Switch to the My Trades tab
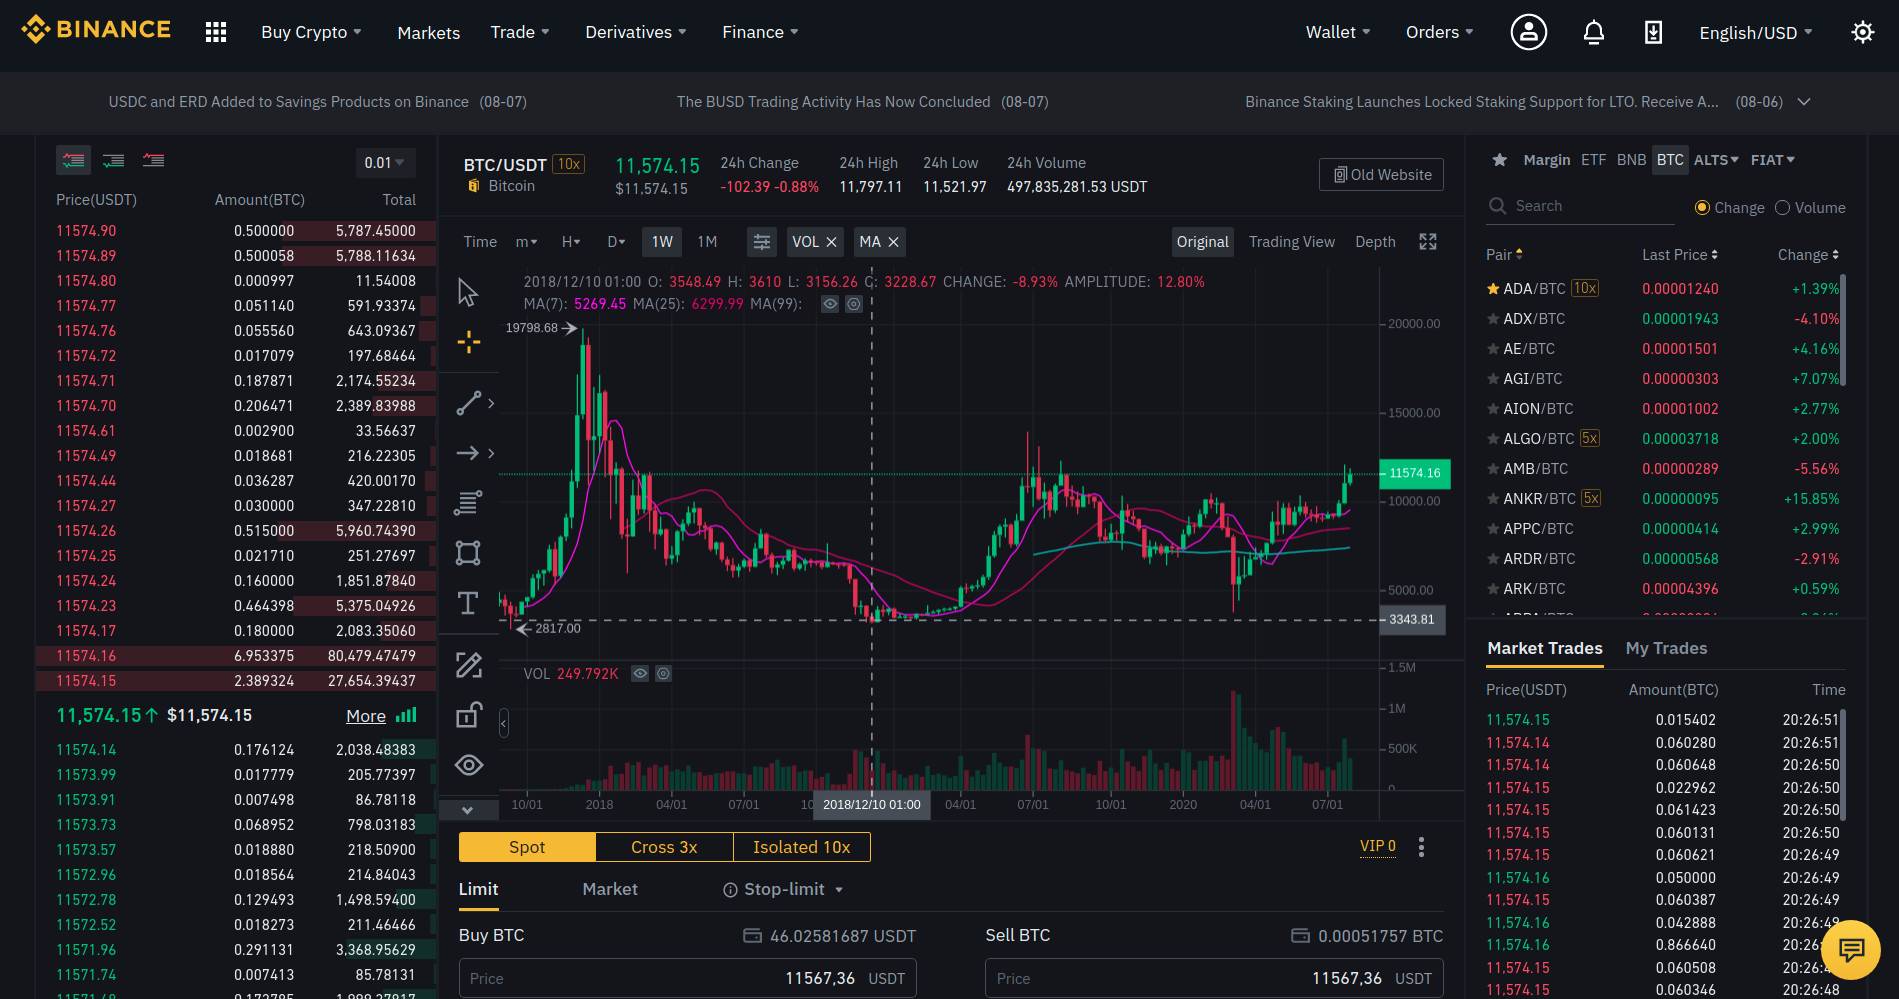The width and height of the screenshot is (1899, 999). click(x=1666, y=648)
